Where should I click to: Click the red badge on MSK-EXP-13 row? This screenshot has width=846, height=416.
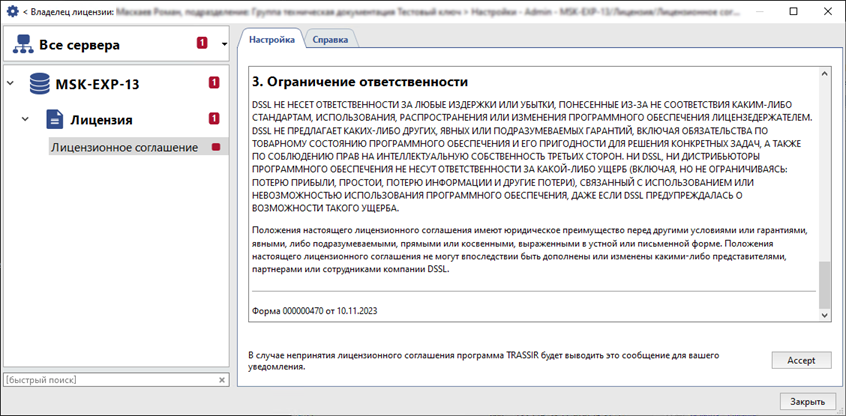point(214,83)
